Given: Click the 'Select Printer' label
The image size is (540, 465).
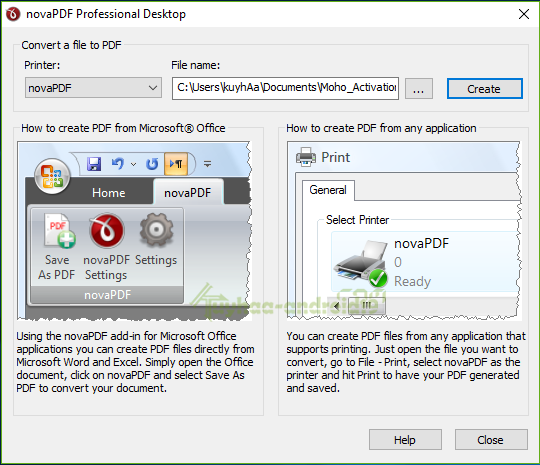Looking at the screenshot, I should 357,220.
